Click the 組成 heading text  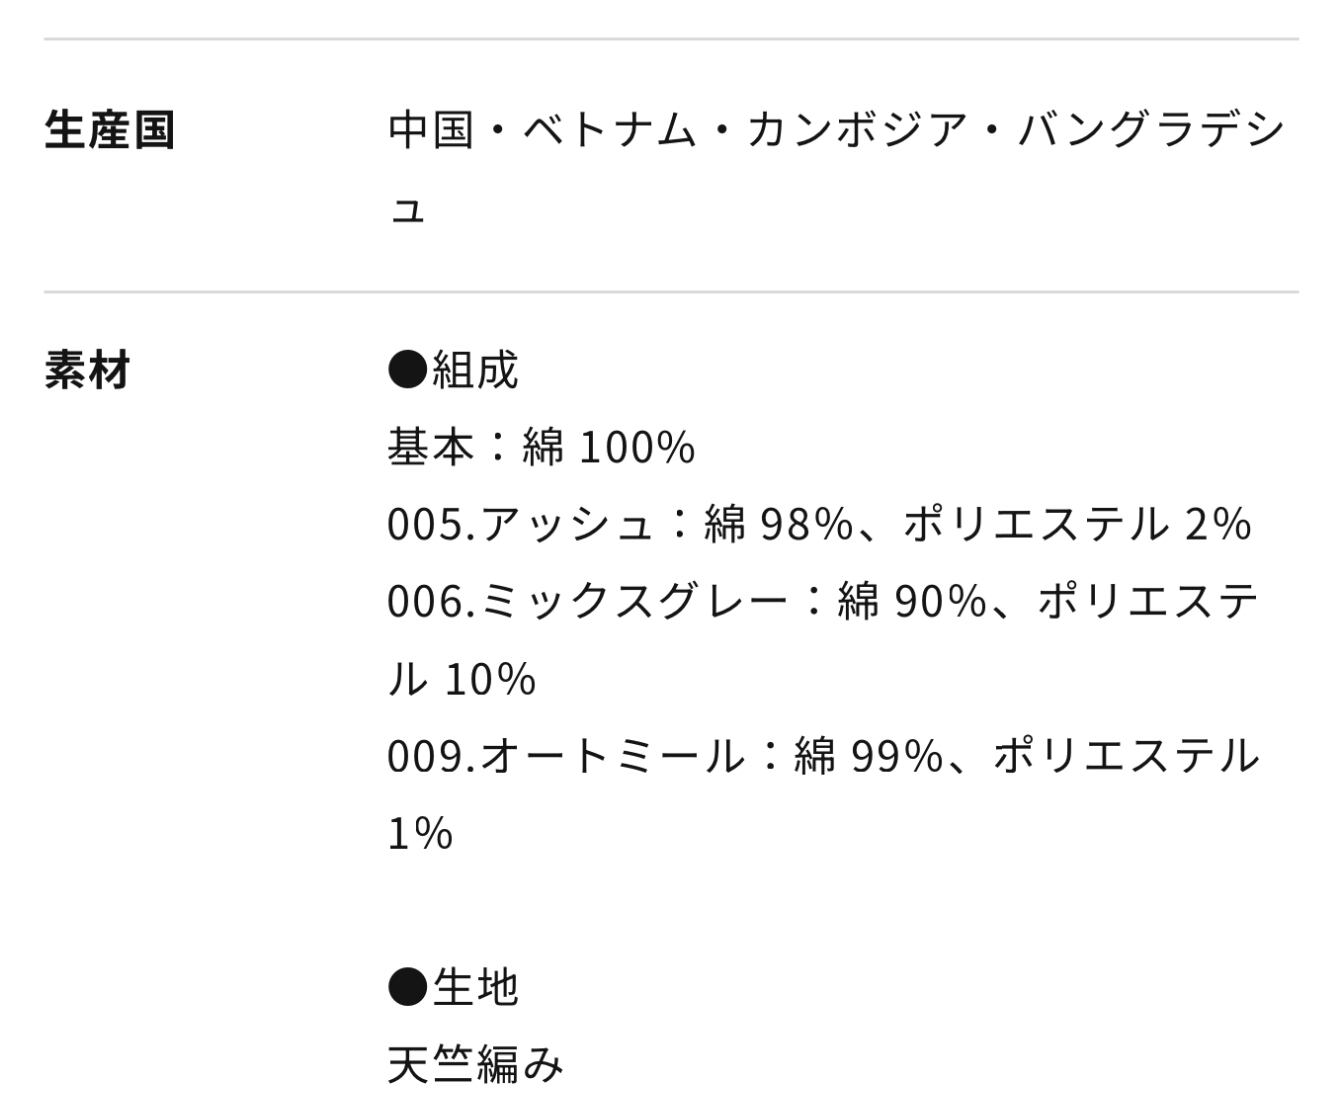tap(475, 371)
